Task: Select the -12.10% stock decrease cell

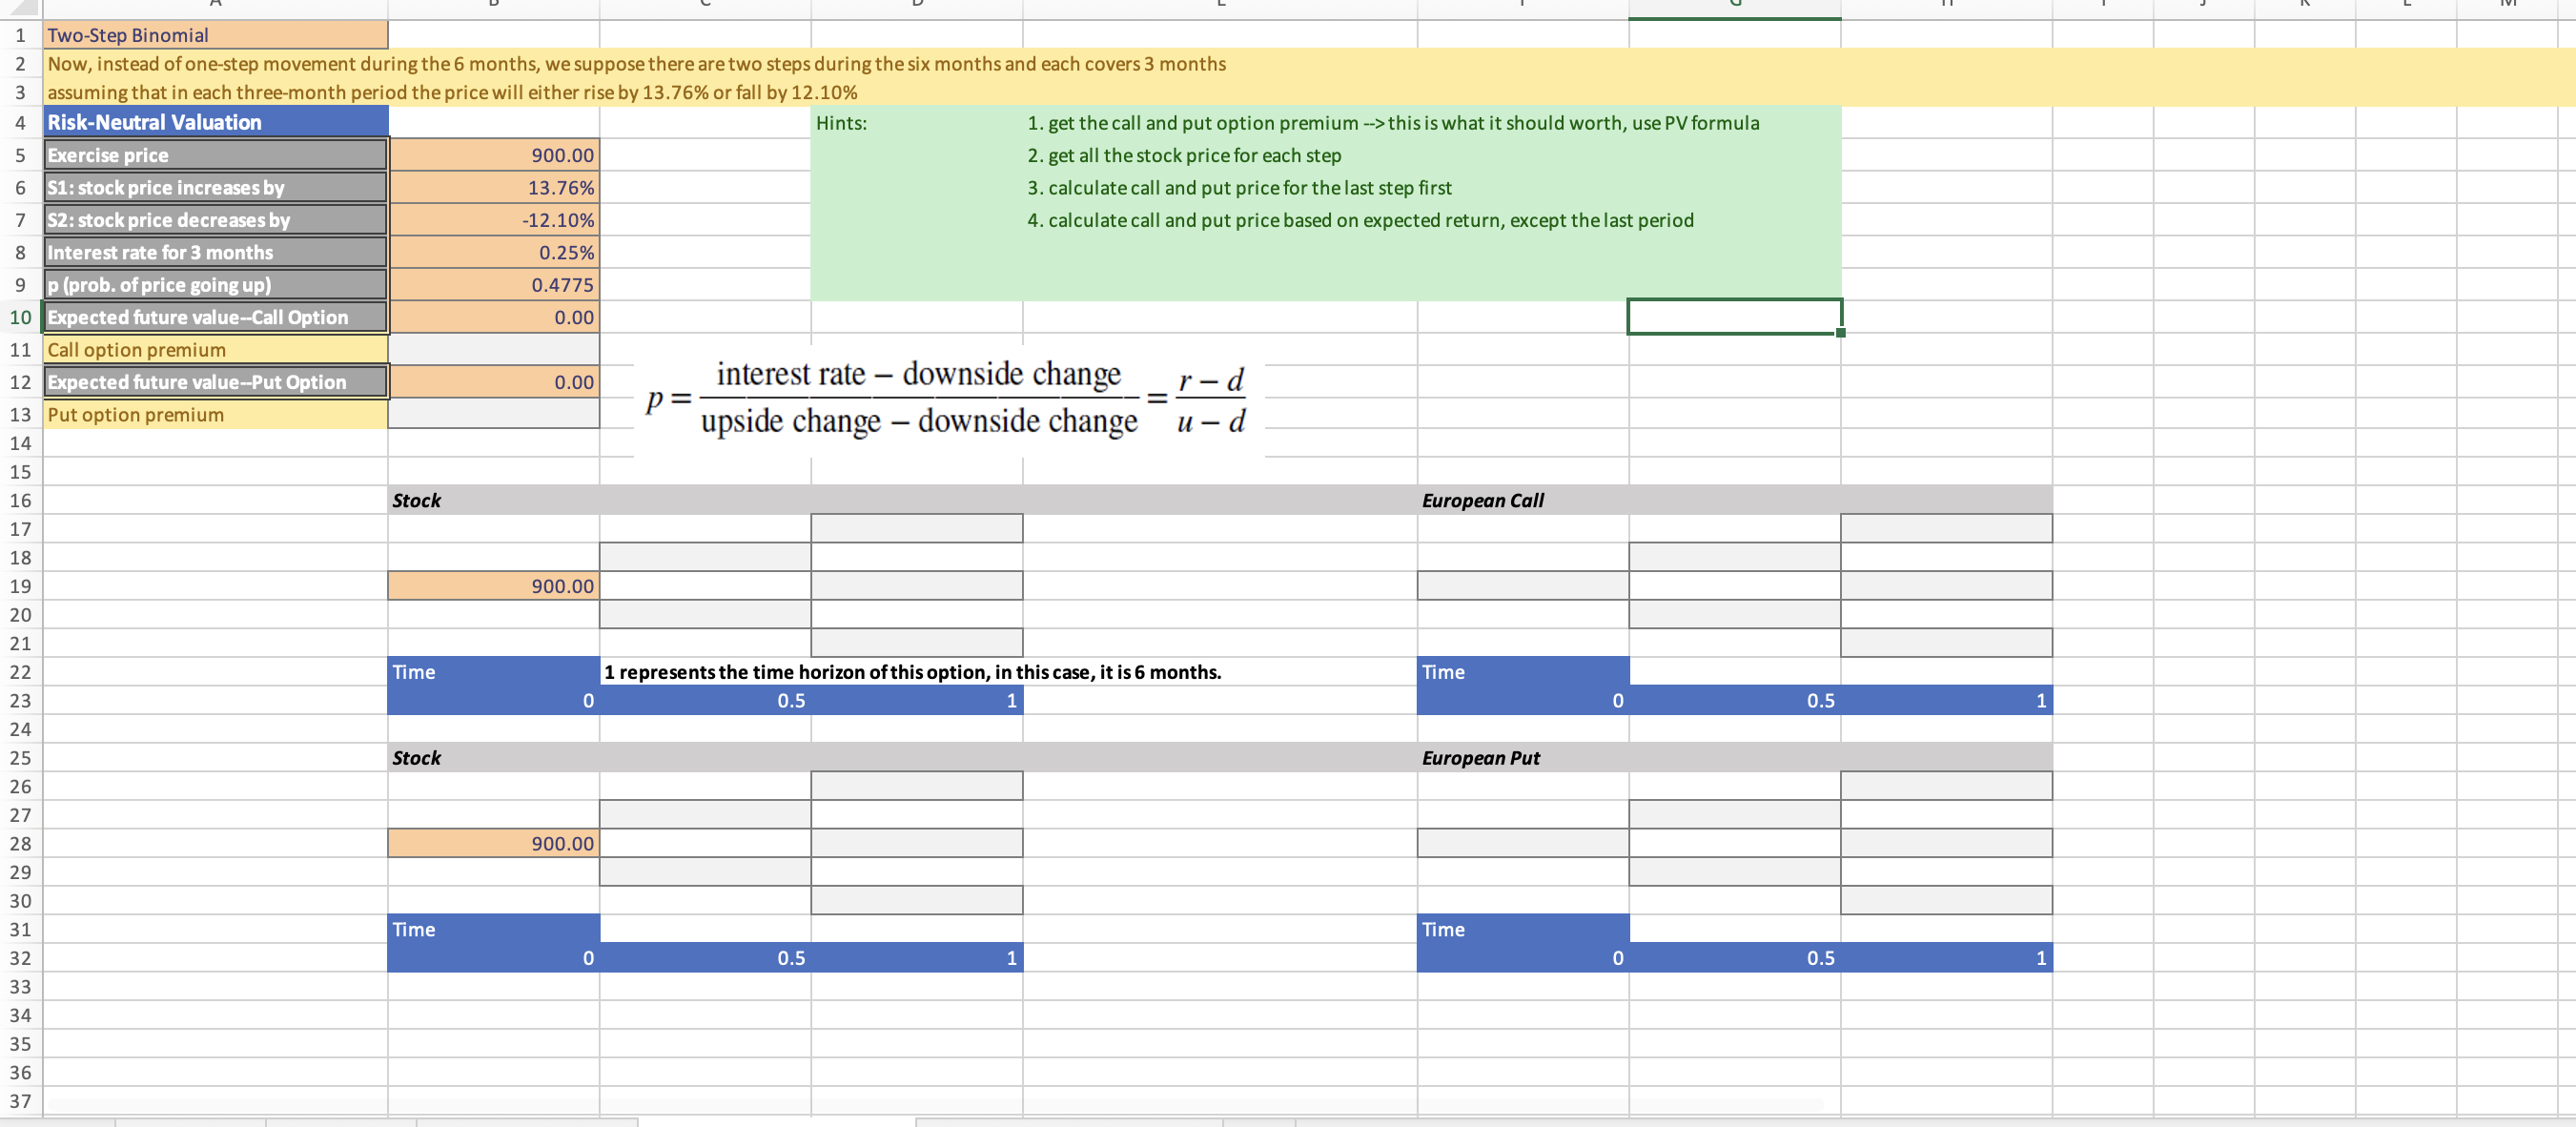Action: click(x=494, y=220)
